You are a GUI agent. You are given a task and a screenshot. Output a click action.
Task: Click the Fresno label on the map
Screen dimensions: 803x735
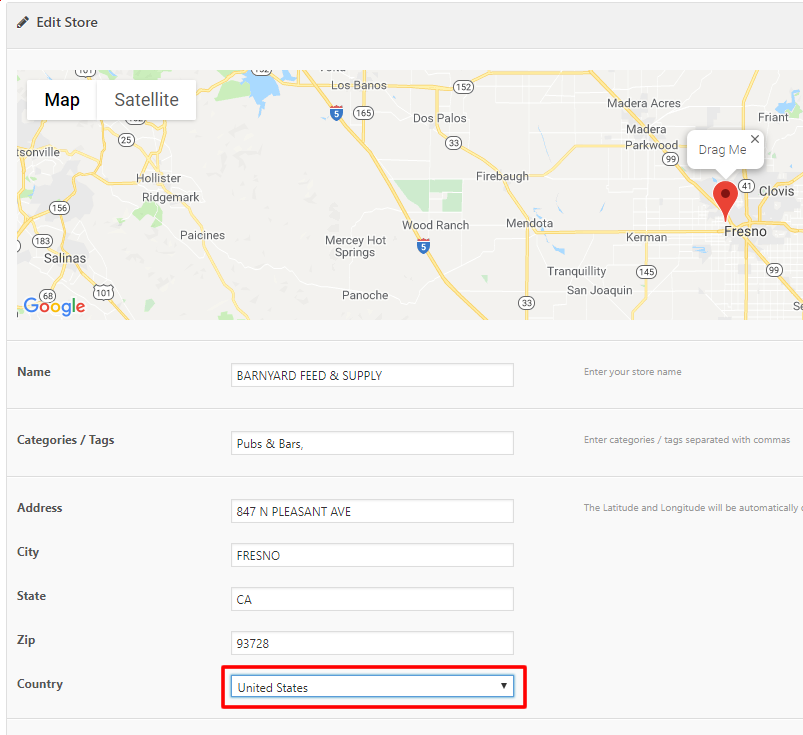pos(745,232)
